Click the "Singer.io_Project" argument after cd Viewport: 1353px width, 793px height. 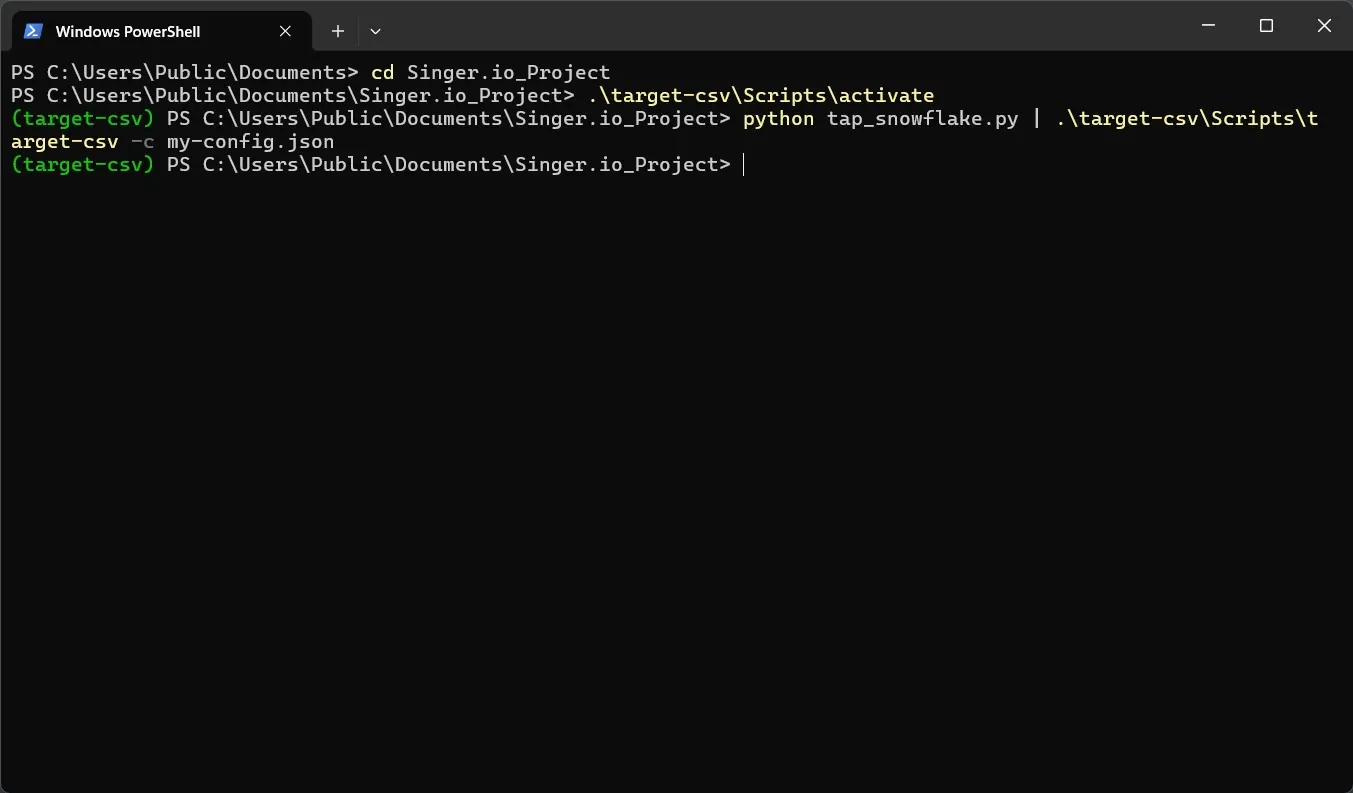pyautogui.click(x=508, y=72)
